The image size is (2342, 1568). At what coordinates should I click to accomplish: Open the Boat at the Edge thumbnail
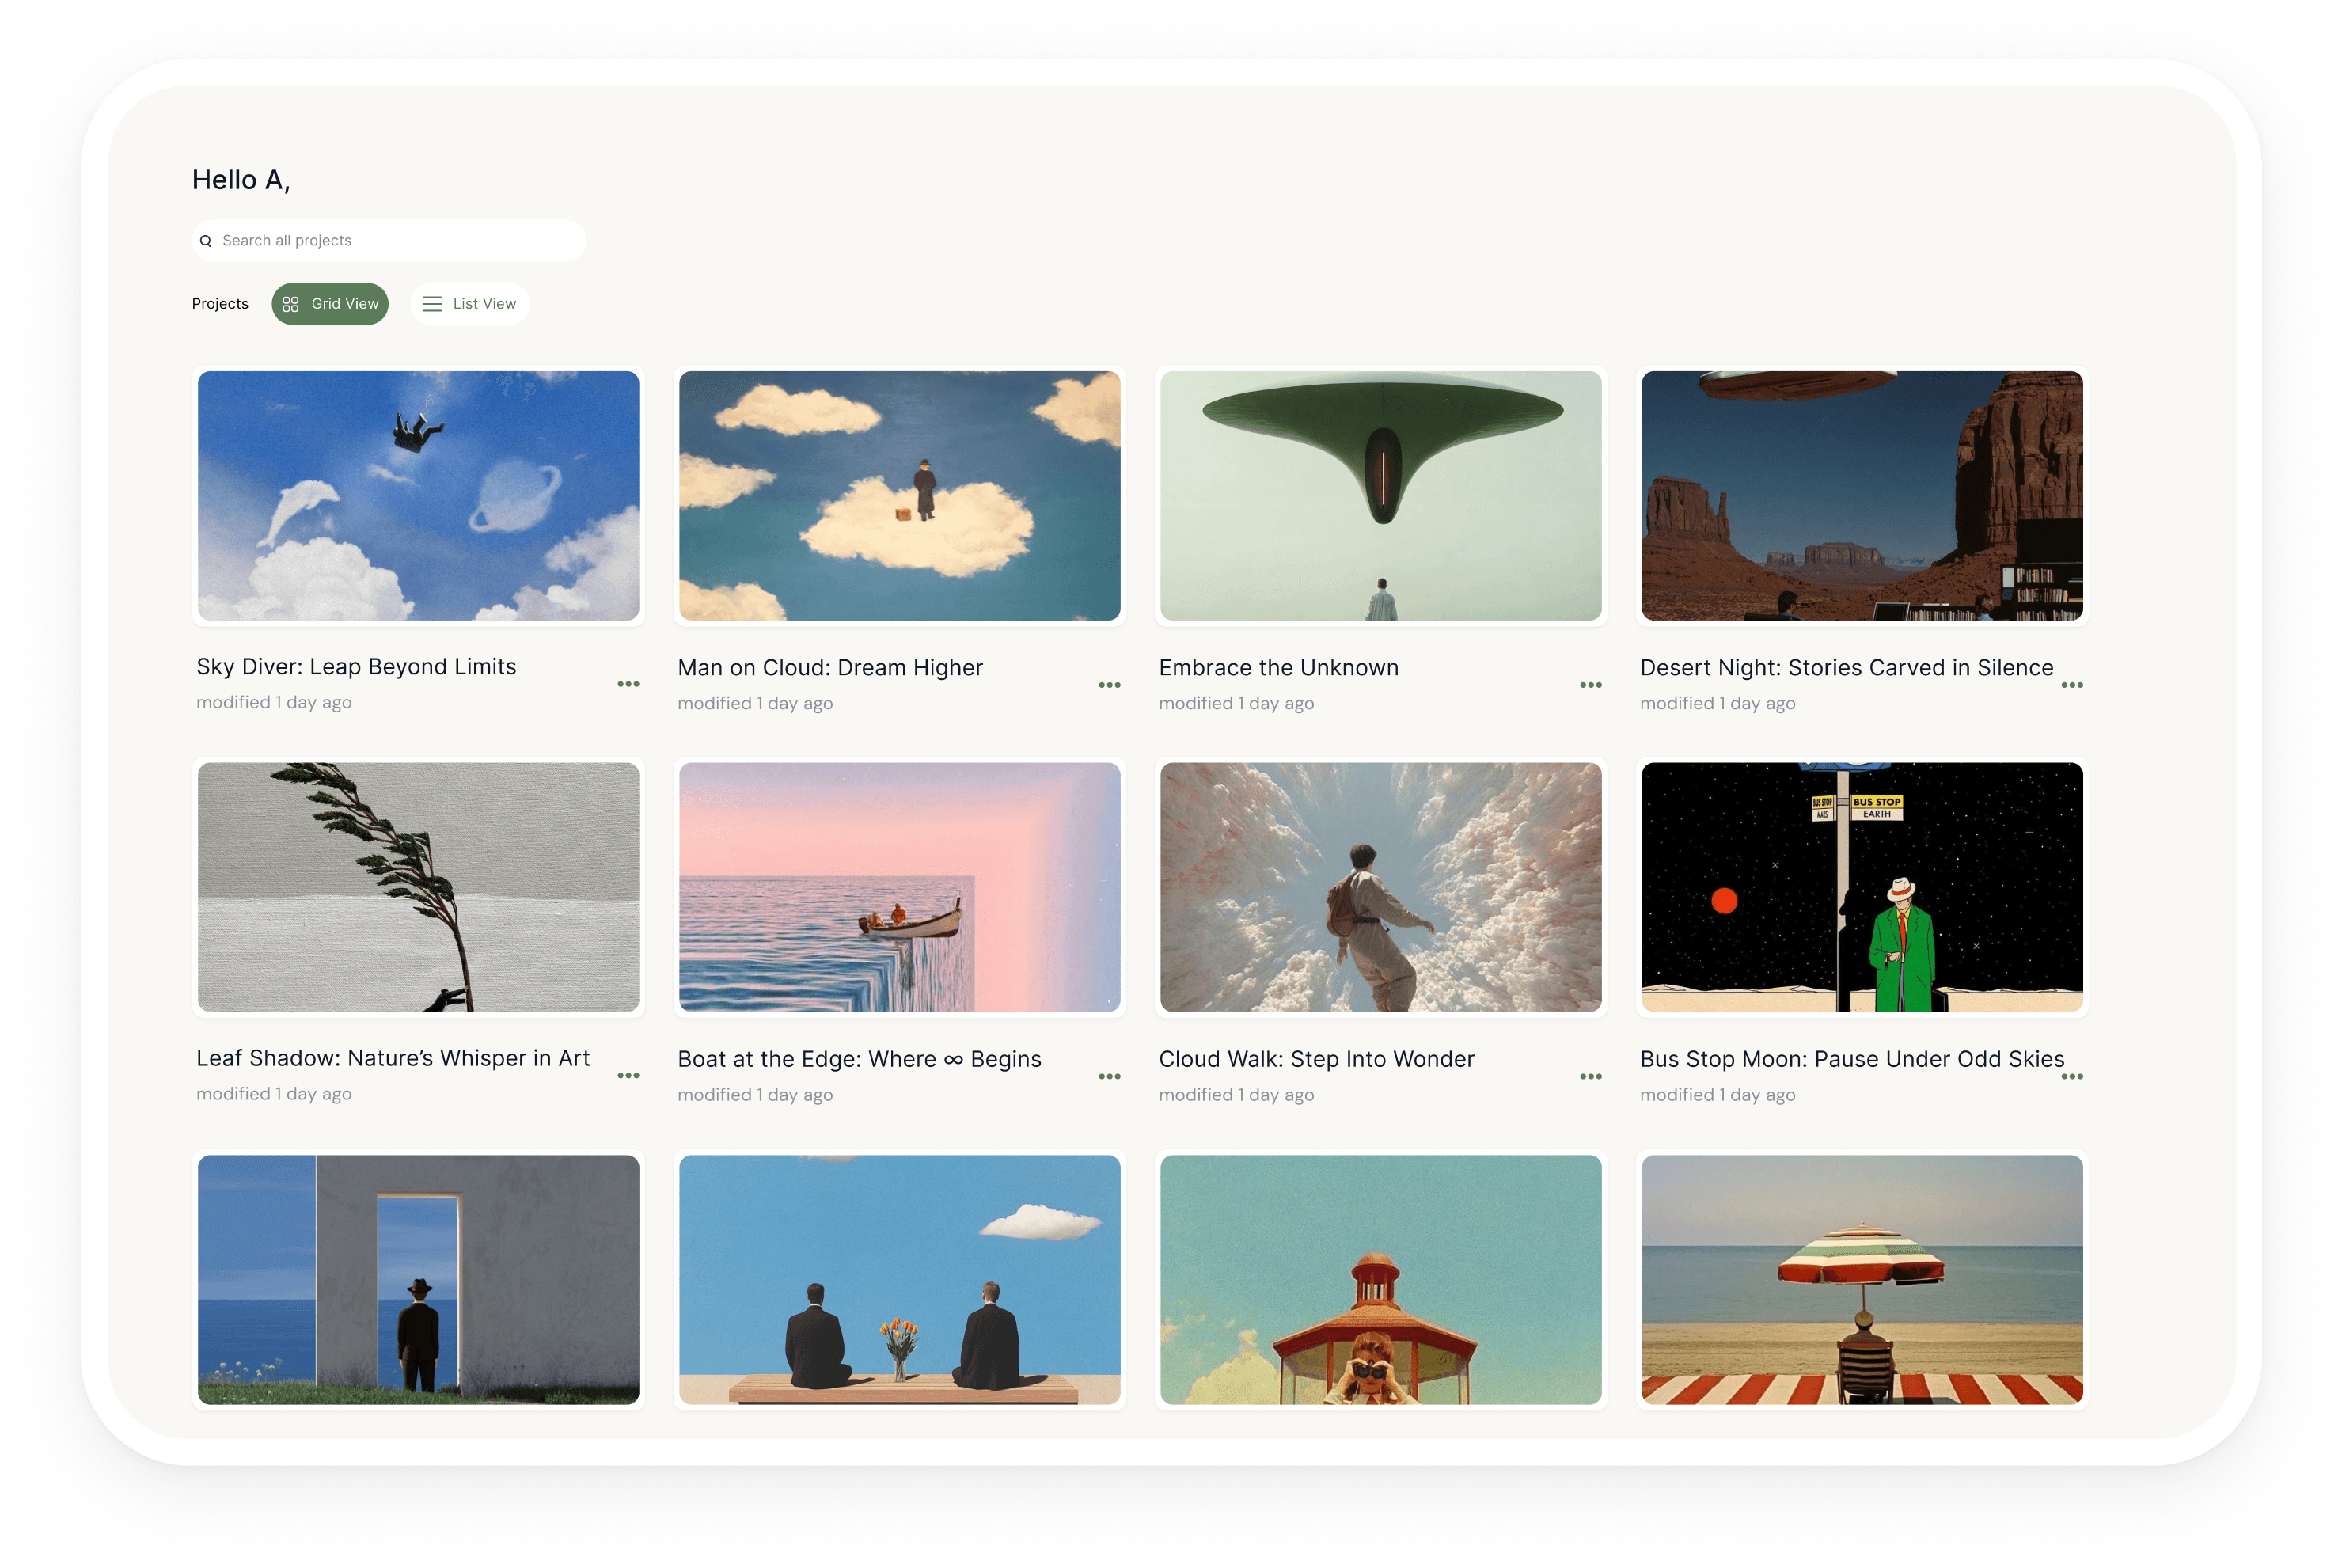point(899,888)
